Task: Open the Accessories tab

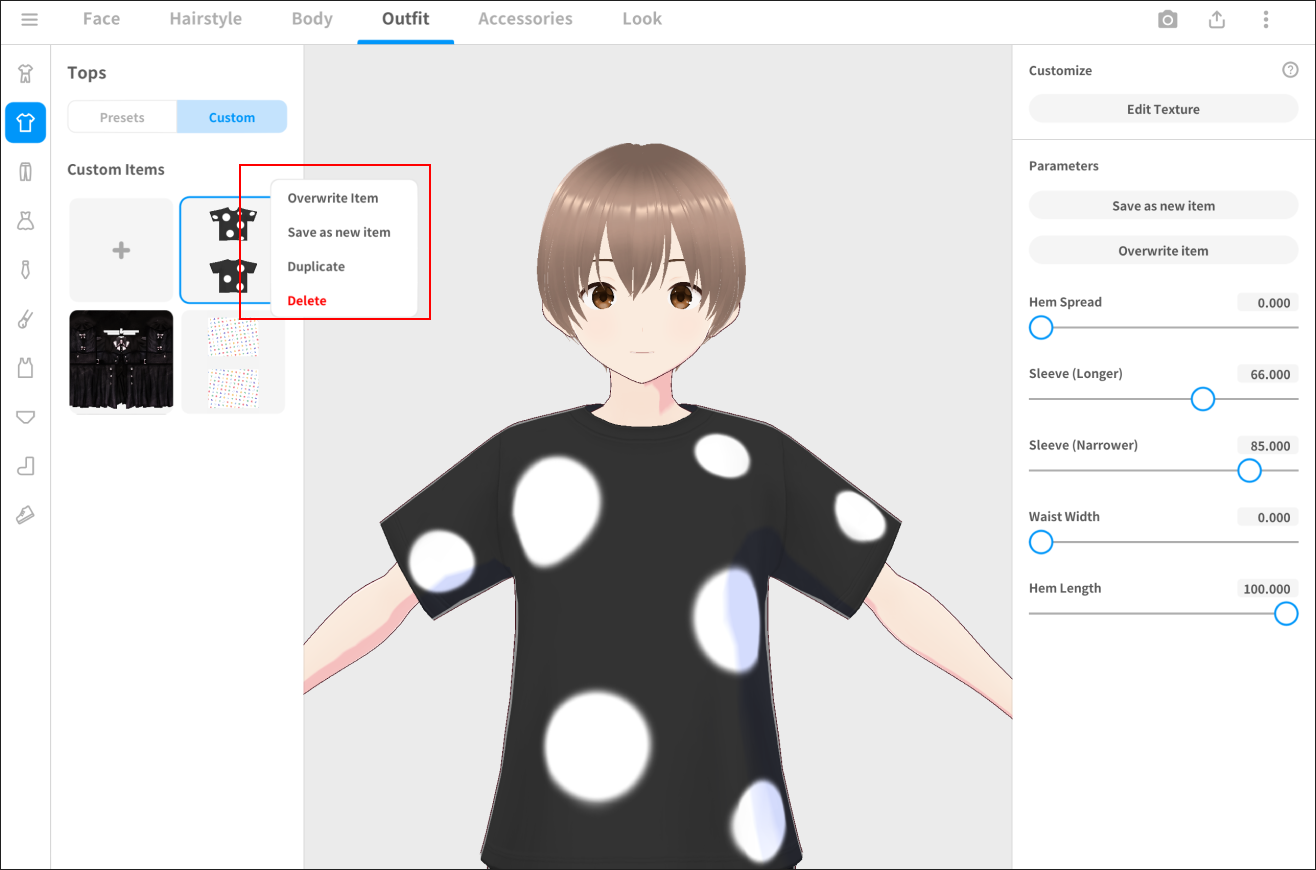Action: [x=525, y=19]
